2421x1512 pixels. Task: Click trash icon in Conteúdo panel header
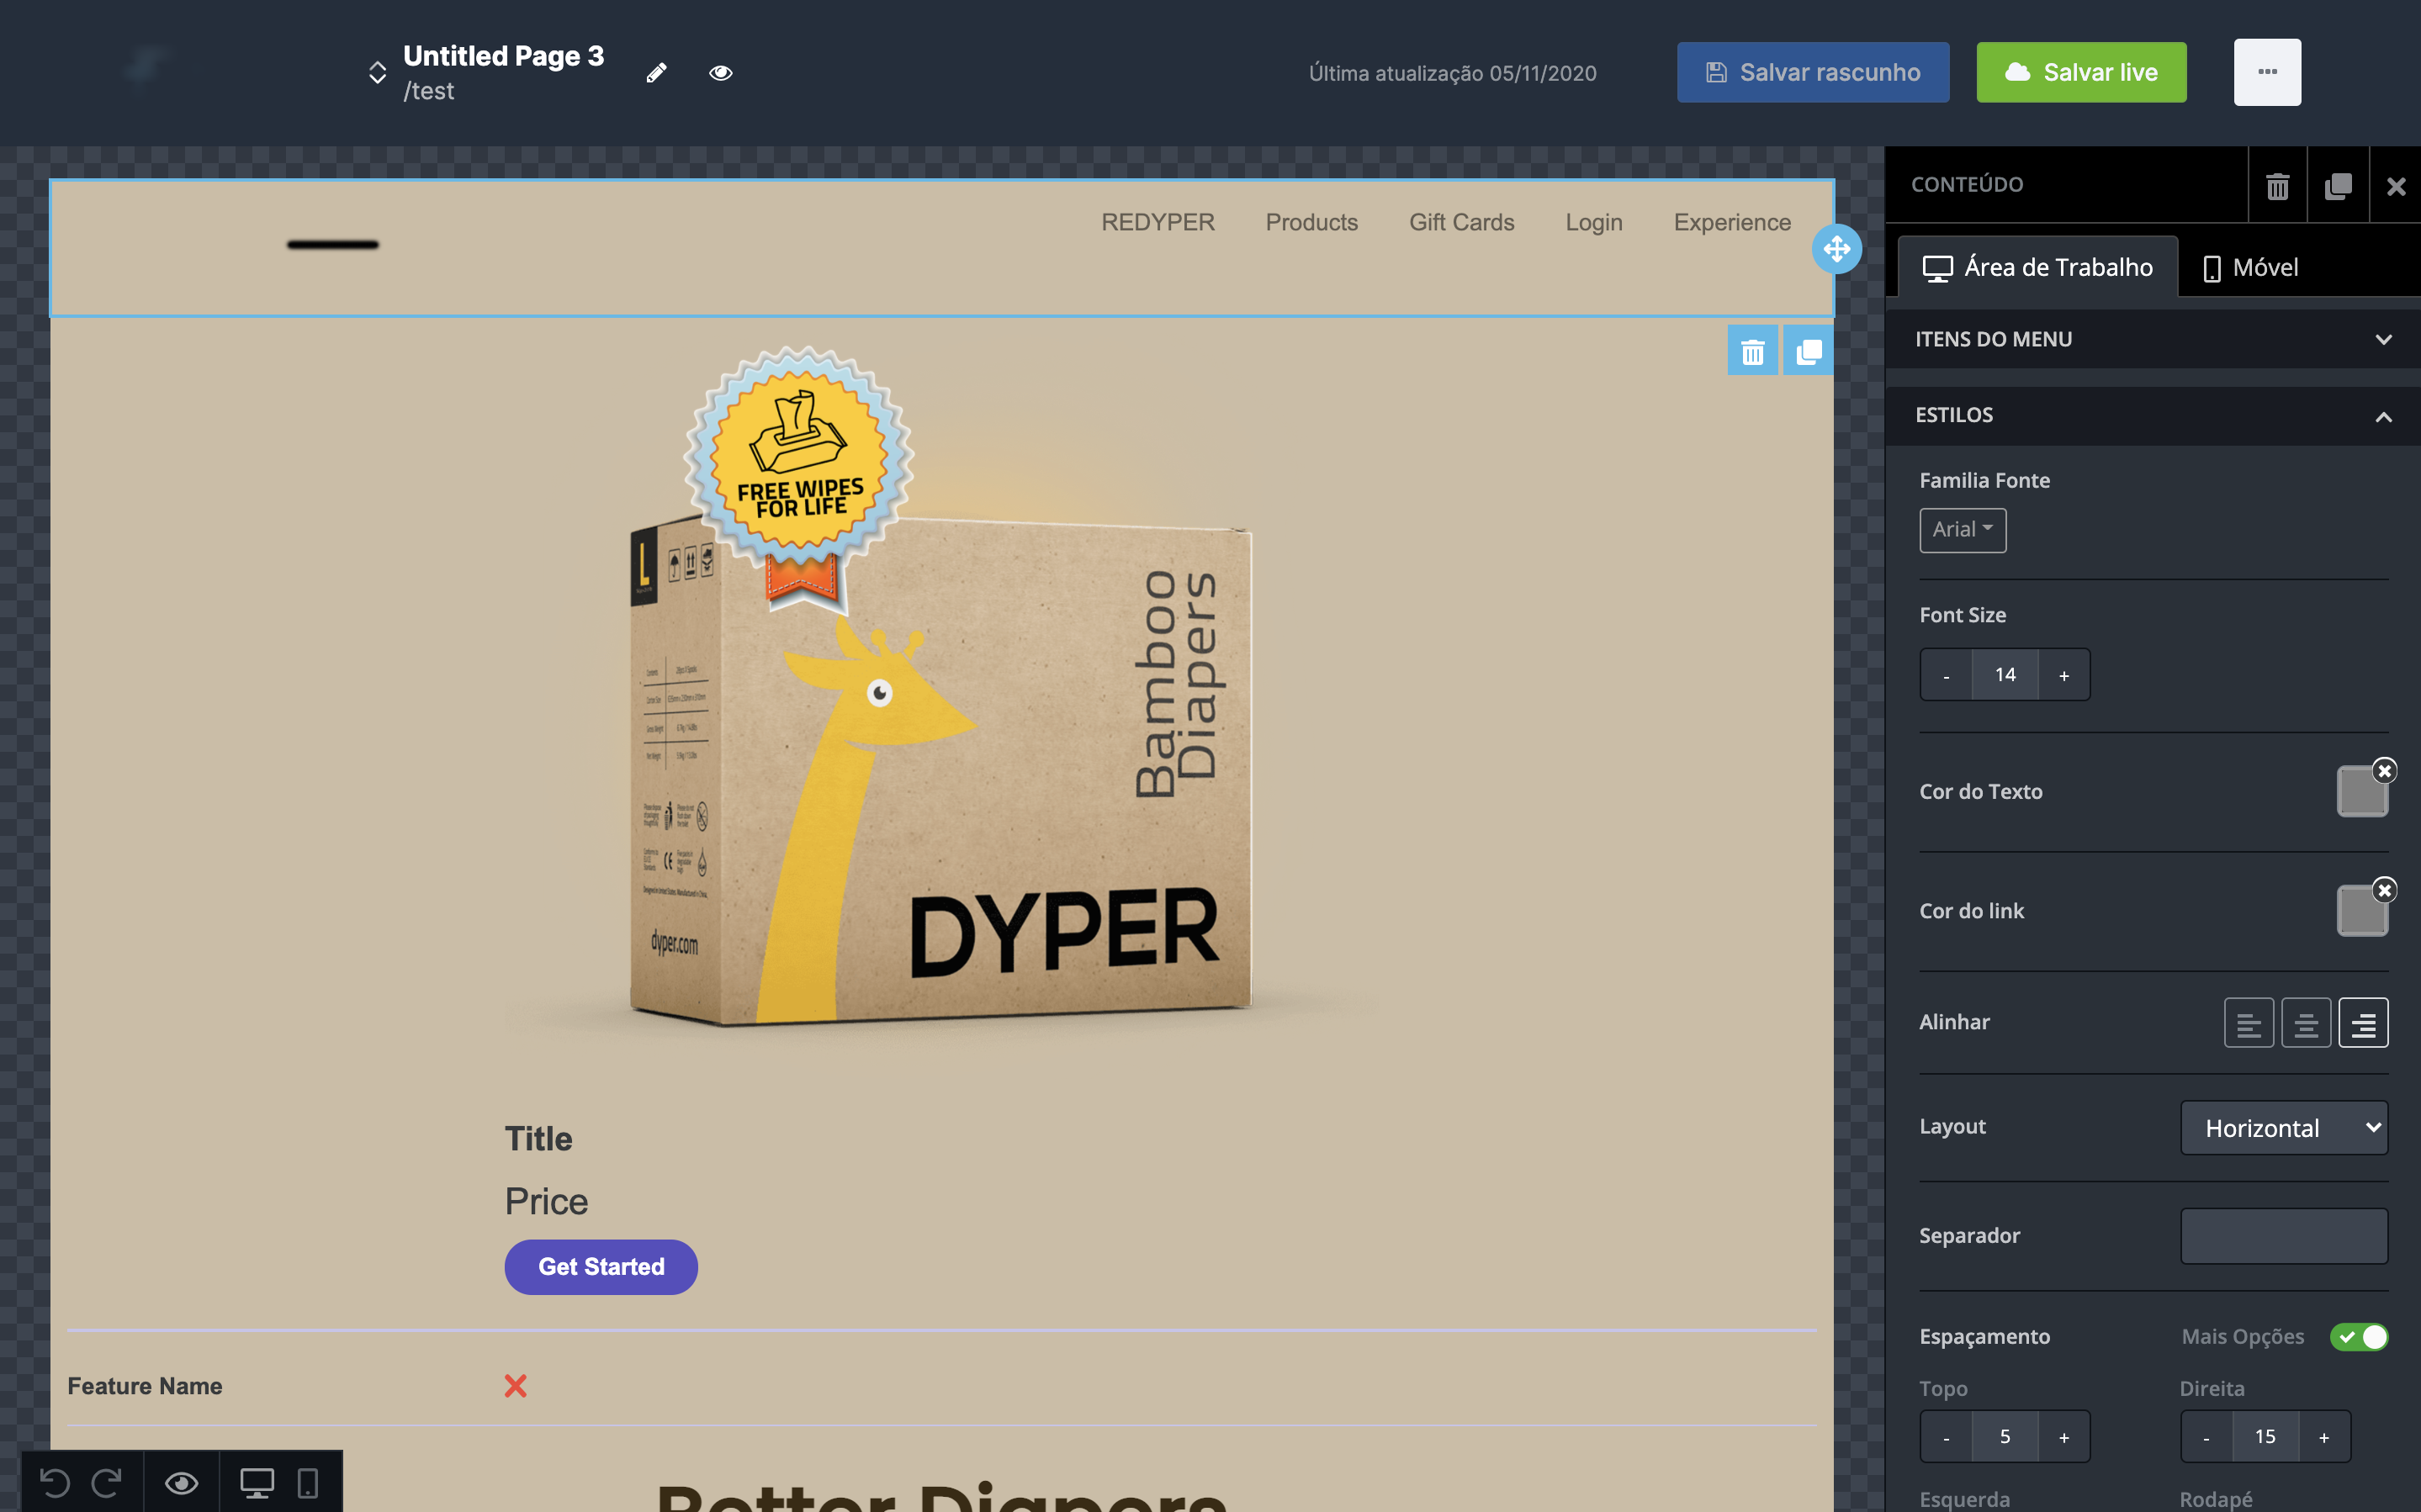coord(2277,186)
